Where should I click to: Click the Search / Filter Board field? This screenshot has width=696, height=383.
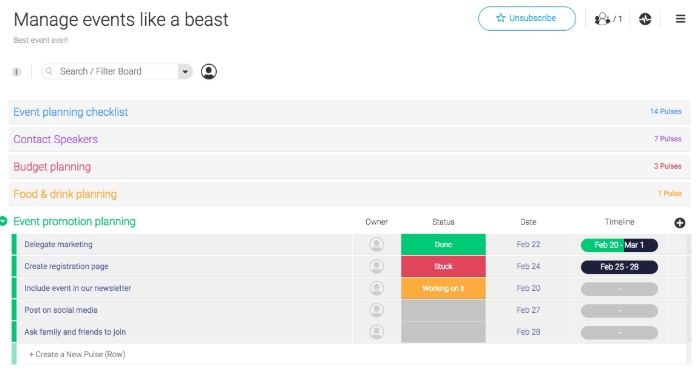pyautogui.click(x=110, y=71)
